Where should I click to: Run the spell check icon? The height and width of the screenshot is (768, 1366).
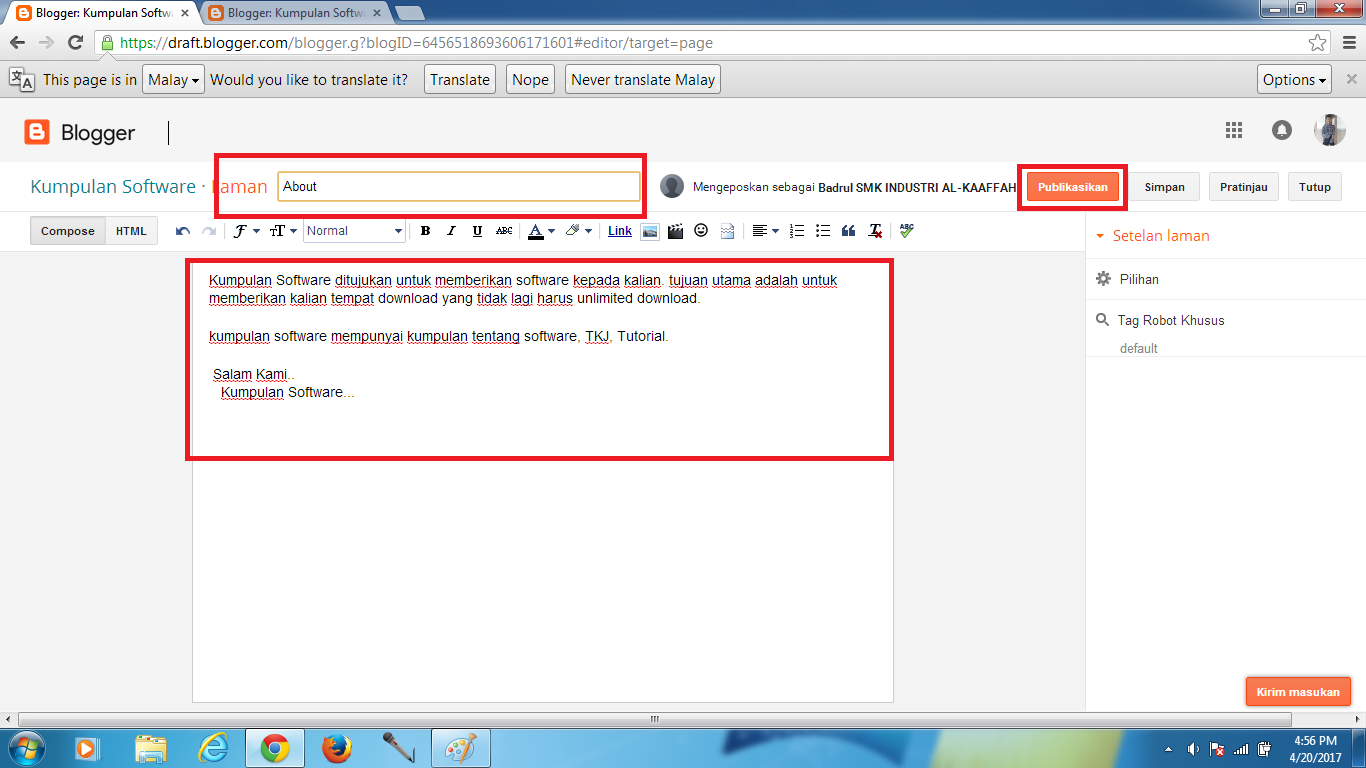click(x=906, y=231)
